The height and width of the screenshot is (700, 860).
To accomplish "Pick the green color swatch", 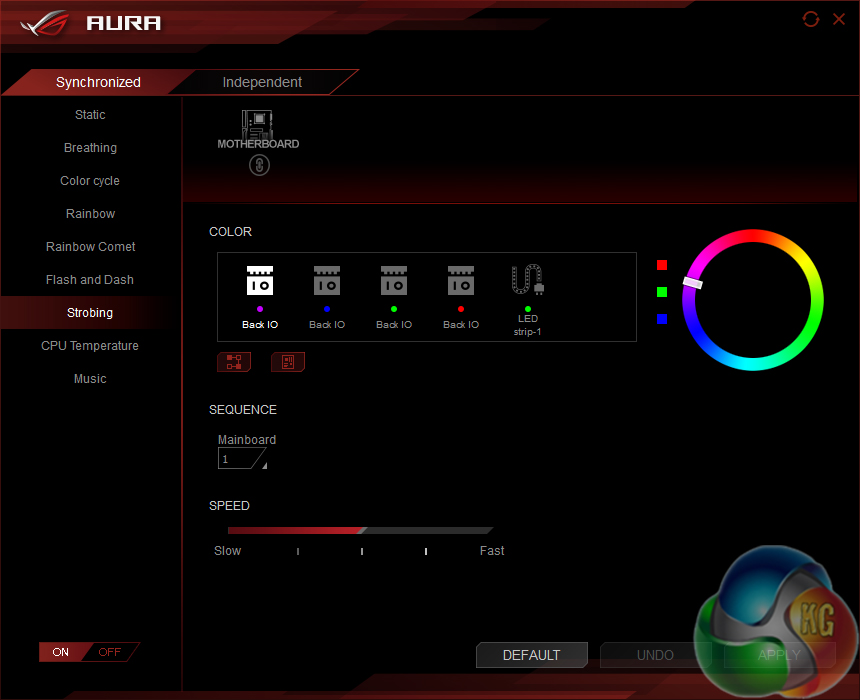I will 662,292.
